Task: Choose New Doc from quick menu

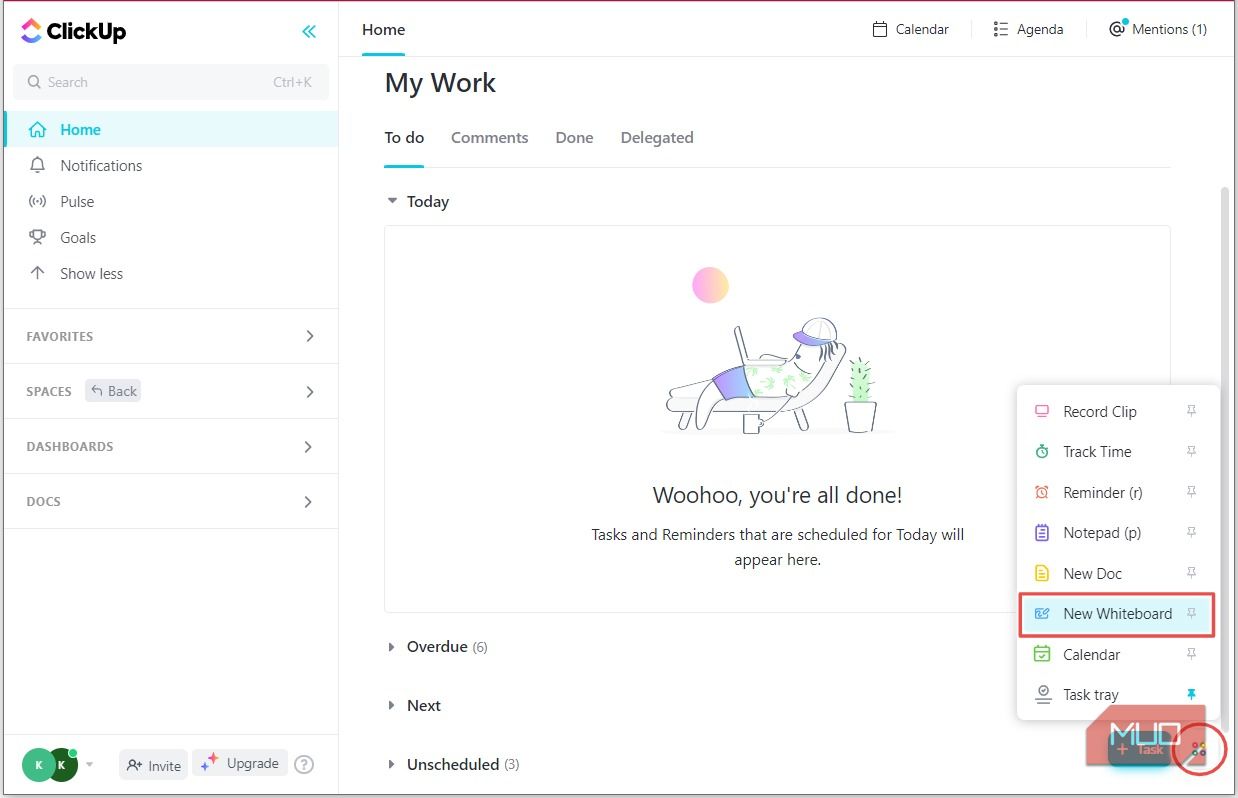Action: point(1118,573)
